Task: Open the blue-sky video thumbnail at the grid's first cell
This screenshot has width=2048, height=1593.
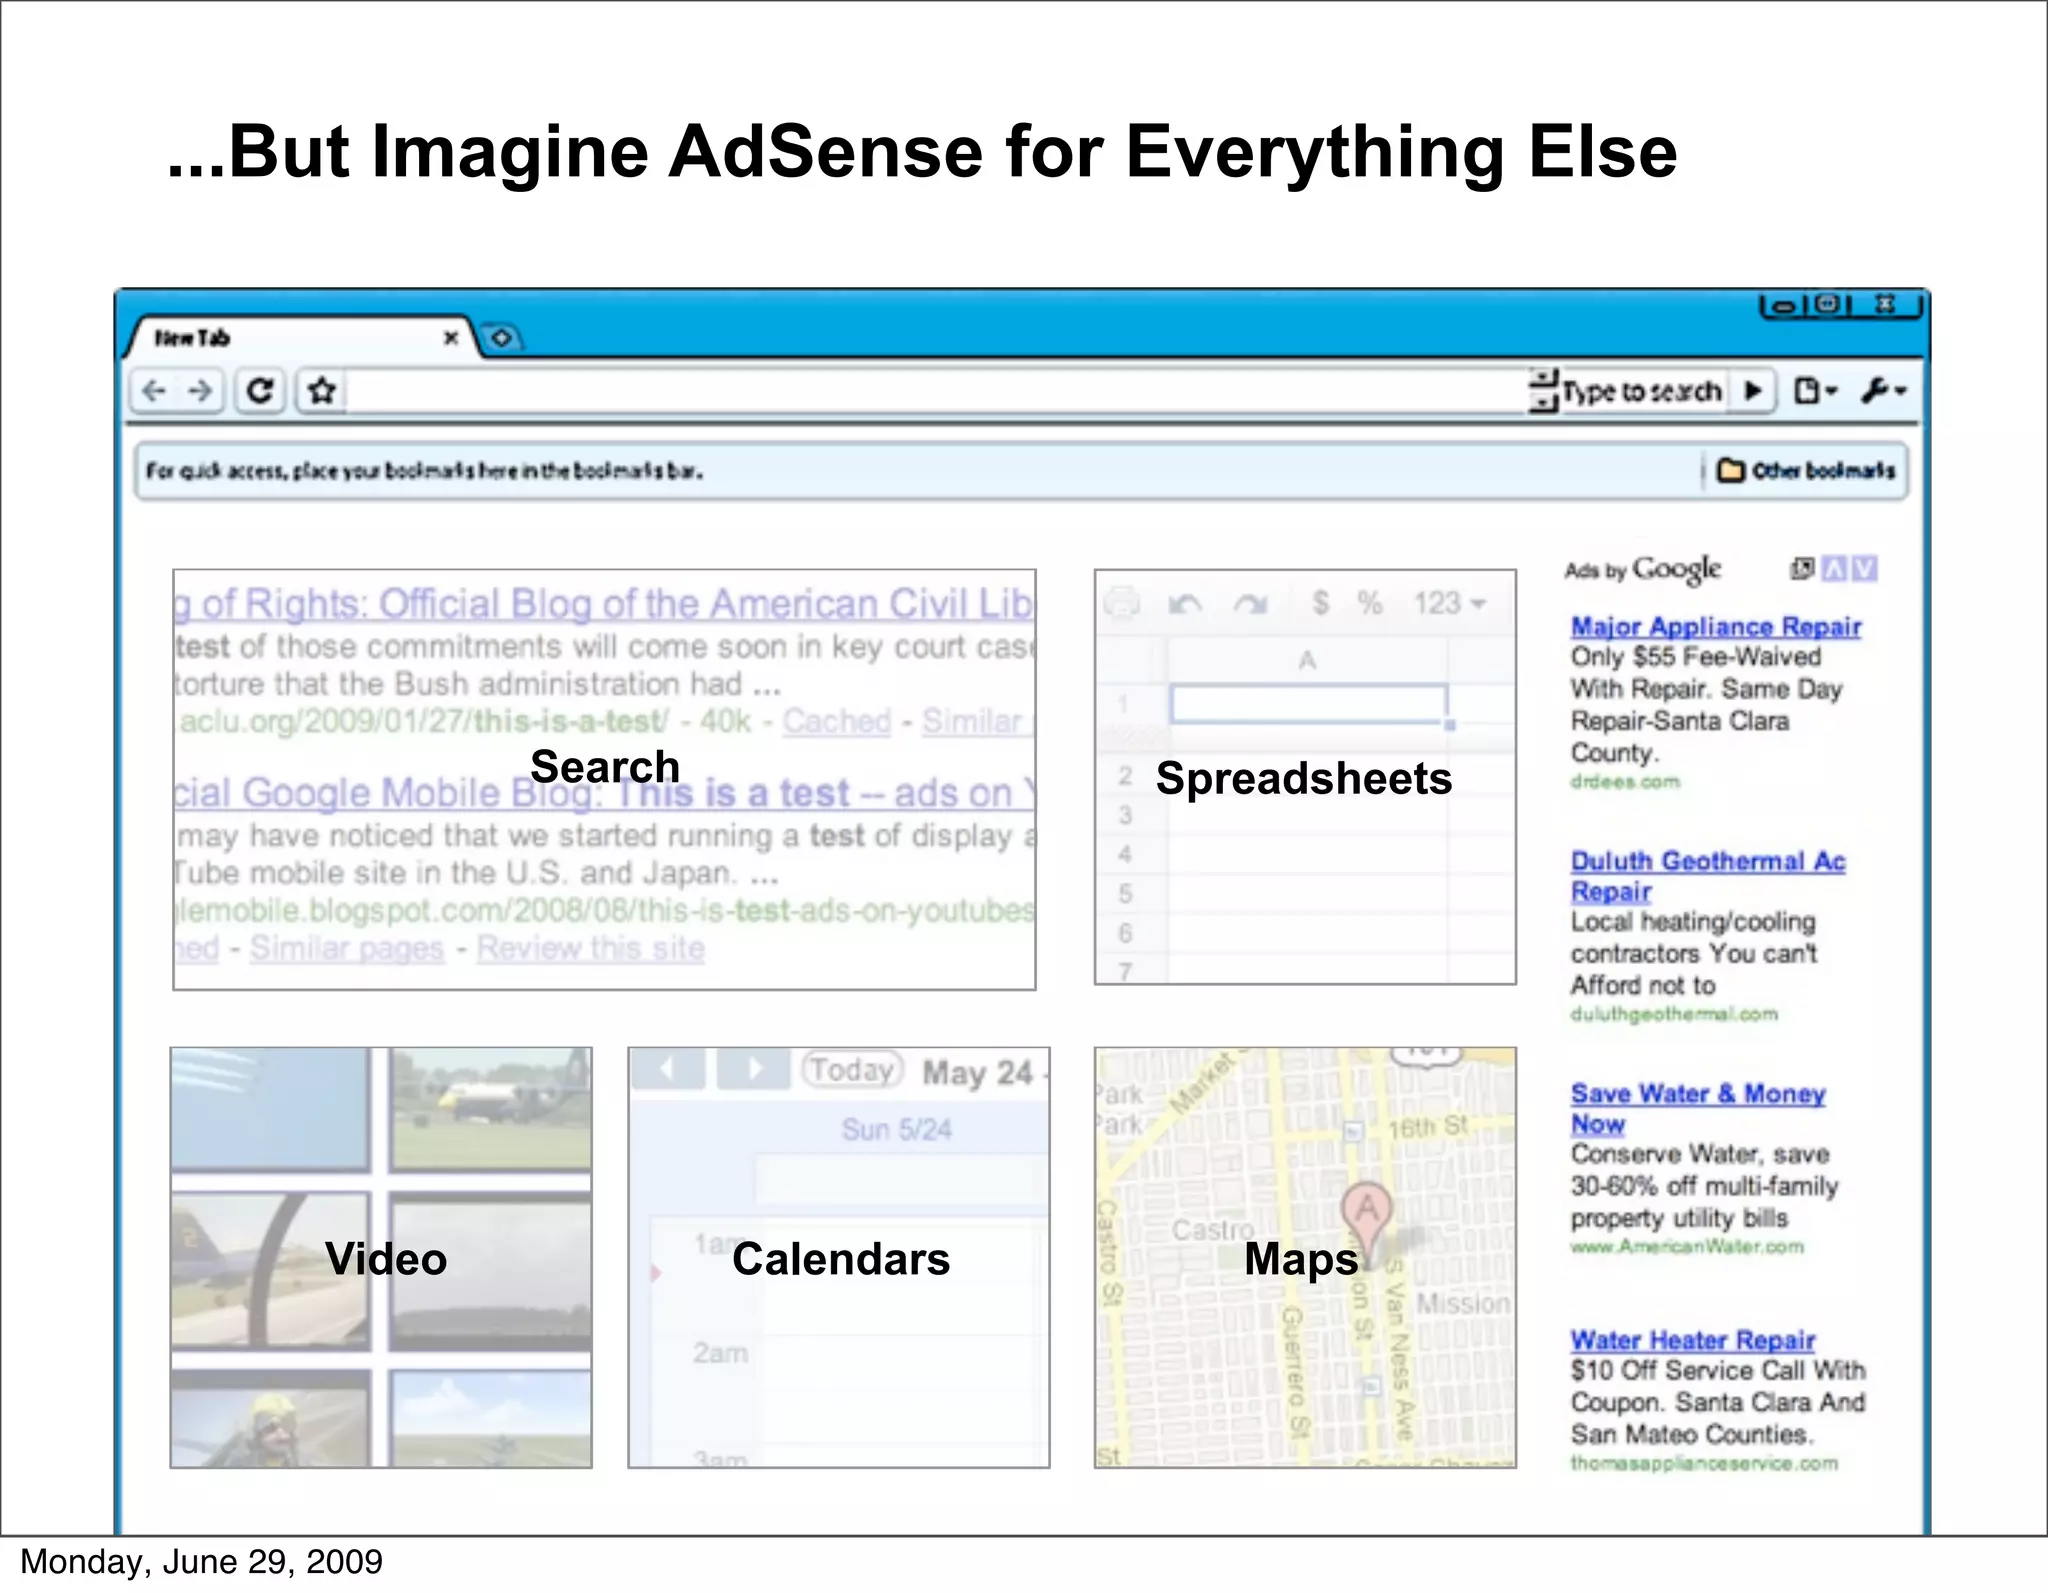Action: point(270,1109)
